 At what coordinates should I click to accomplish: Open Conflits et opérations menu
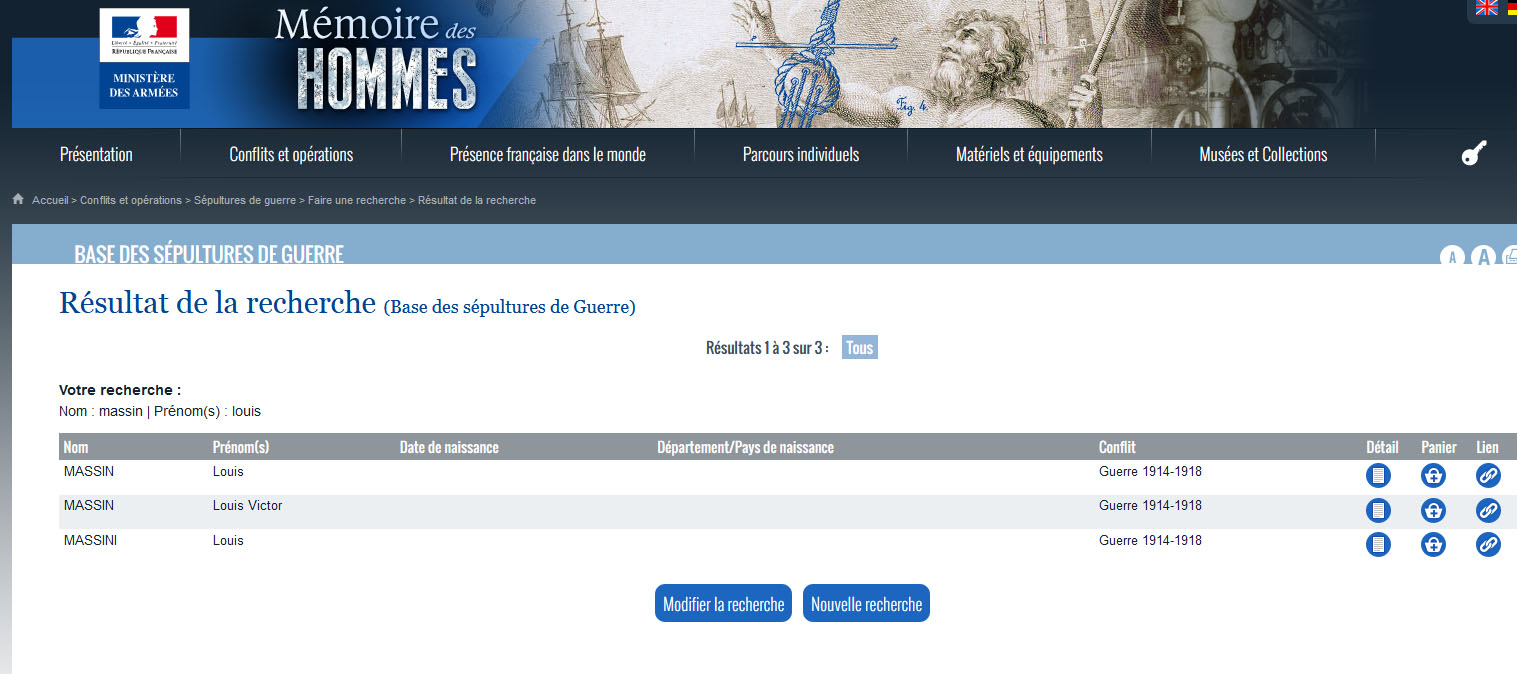[291, 155]
